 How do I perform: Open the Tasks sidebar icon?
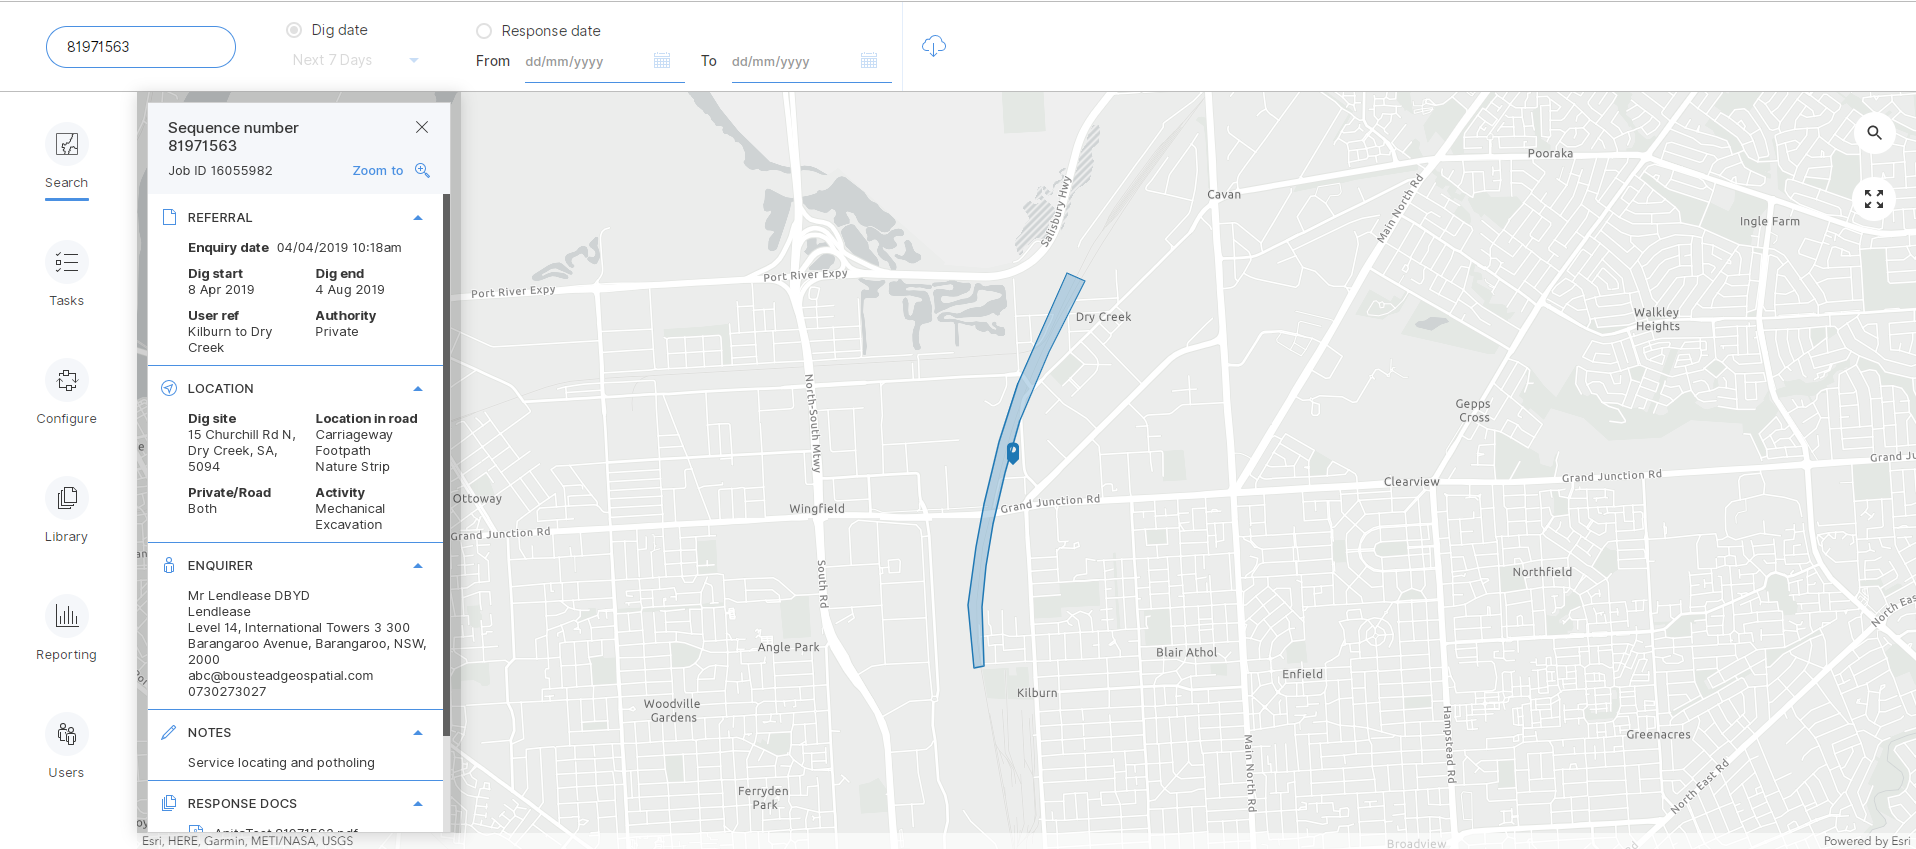click(x=67, y=263)
